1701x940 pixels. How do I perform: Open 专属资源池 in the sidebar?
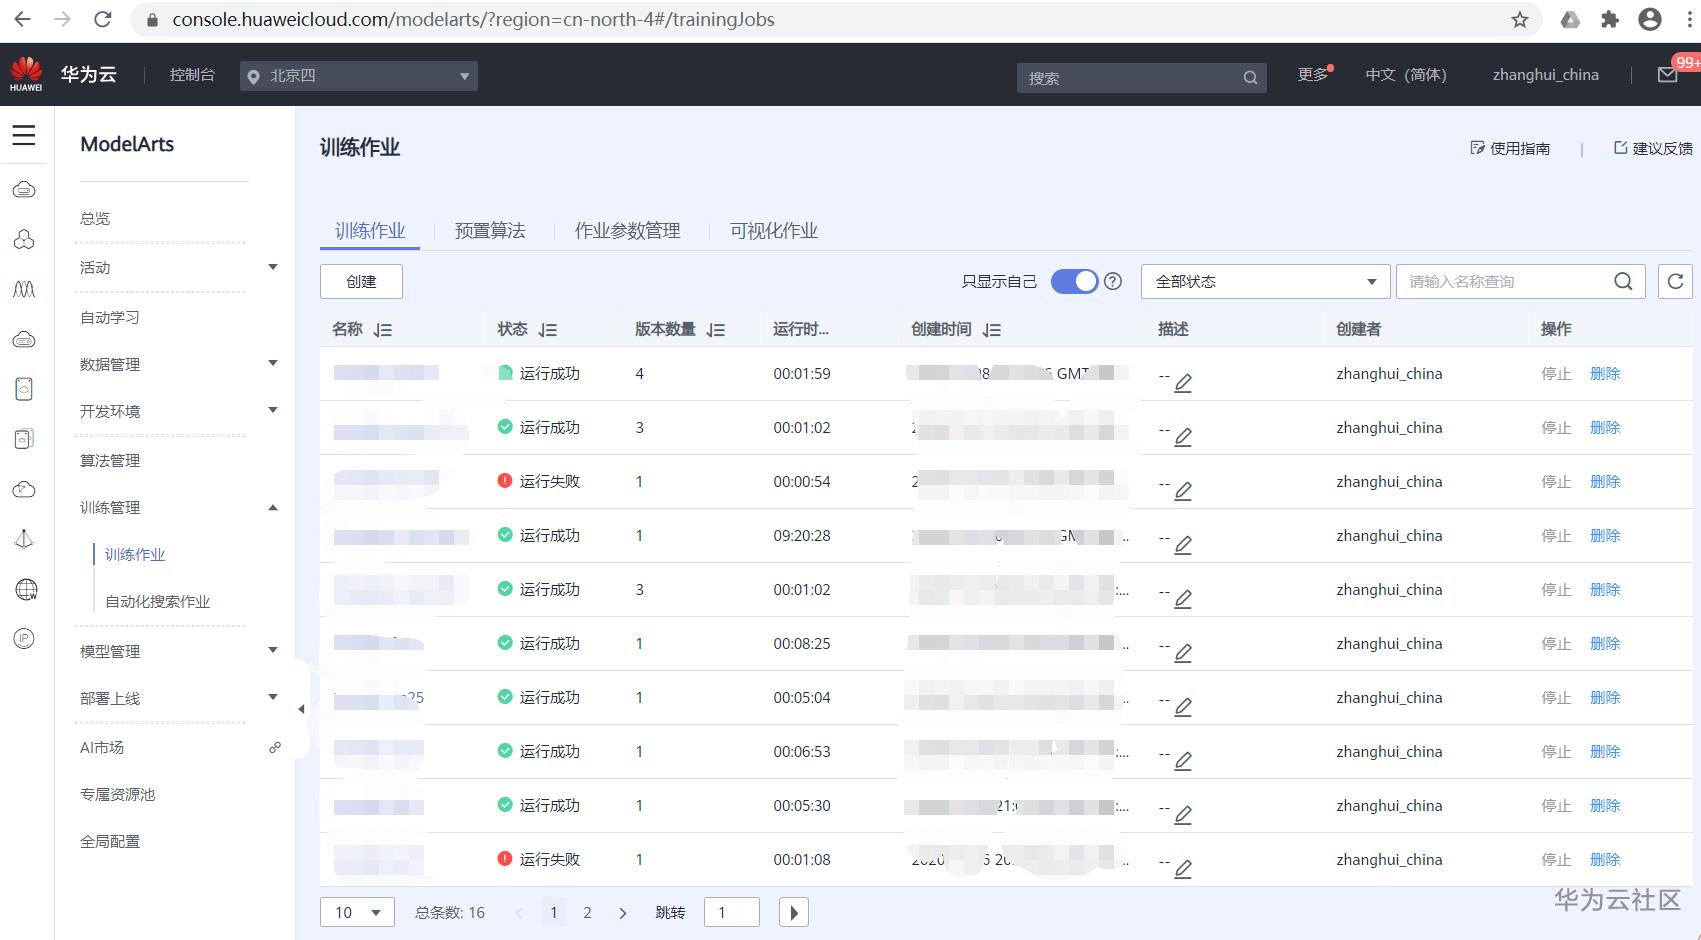(118, 795)
